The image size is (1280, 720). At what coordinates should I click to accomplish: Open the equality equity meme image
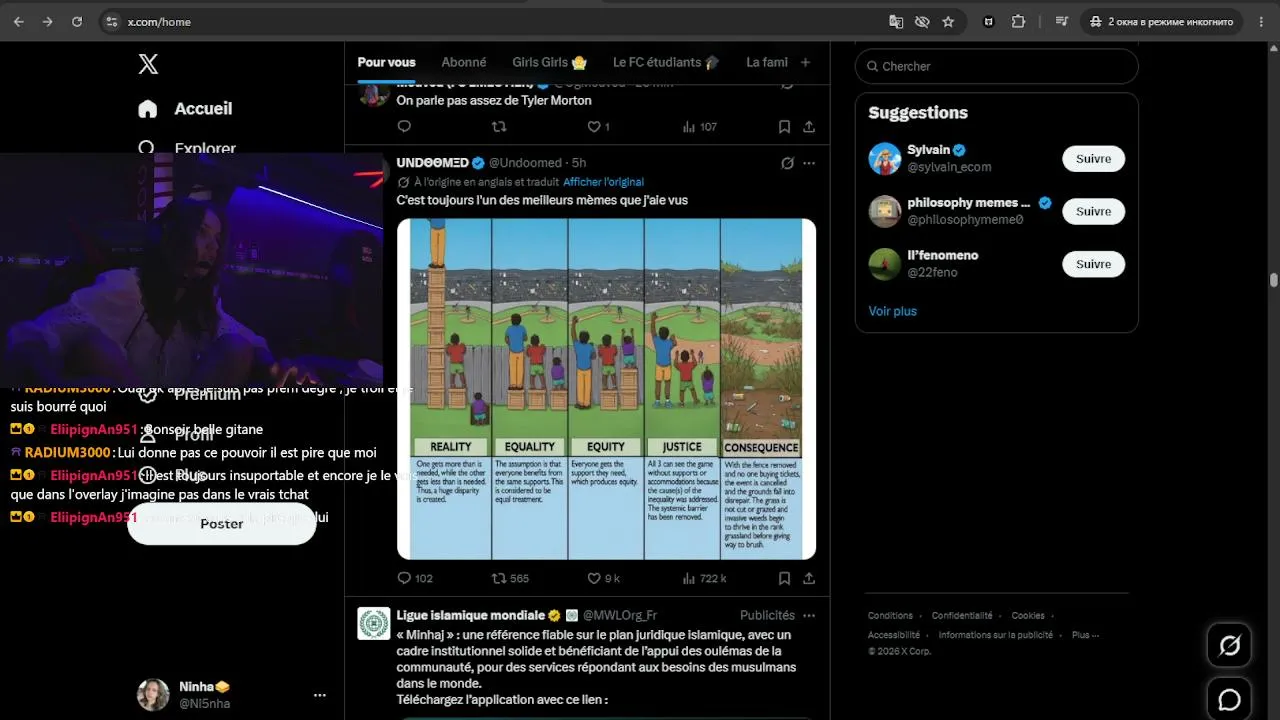click(x=606, y=389)
